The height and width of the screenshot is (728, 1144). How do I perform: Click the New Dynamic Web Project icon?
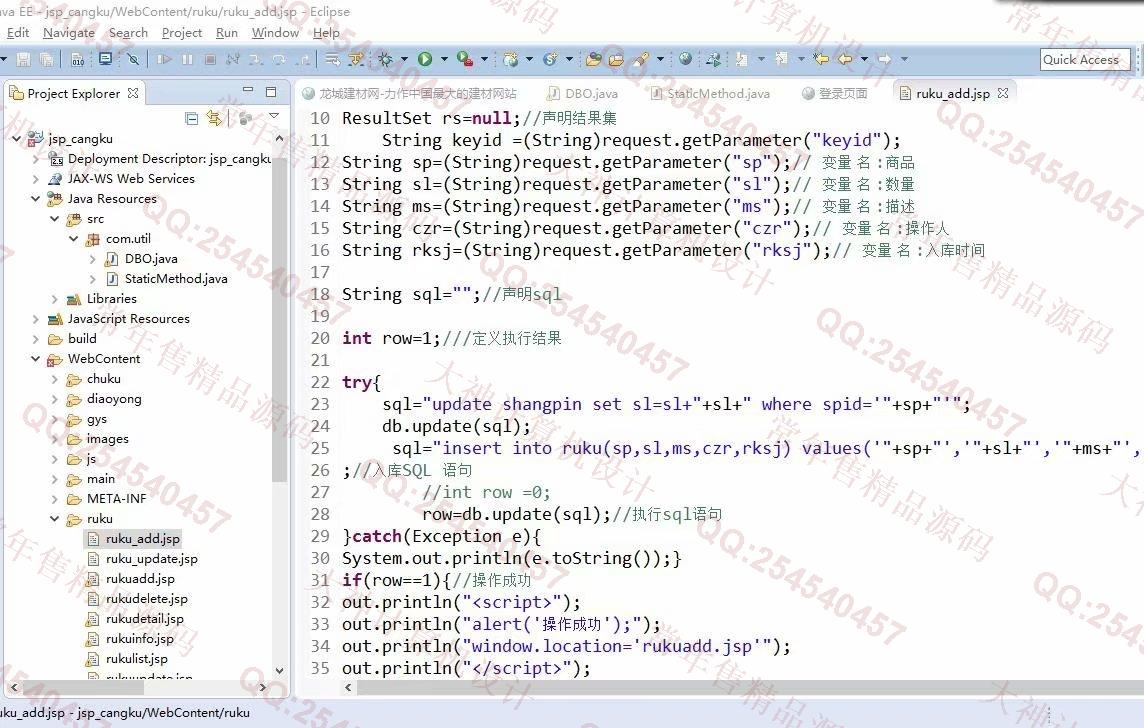(511, 59)
